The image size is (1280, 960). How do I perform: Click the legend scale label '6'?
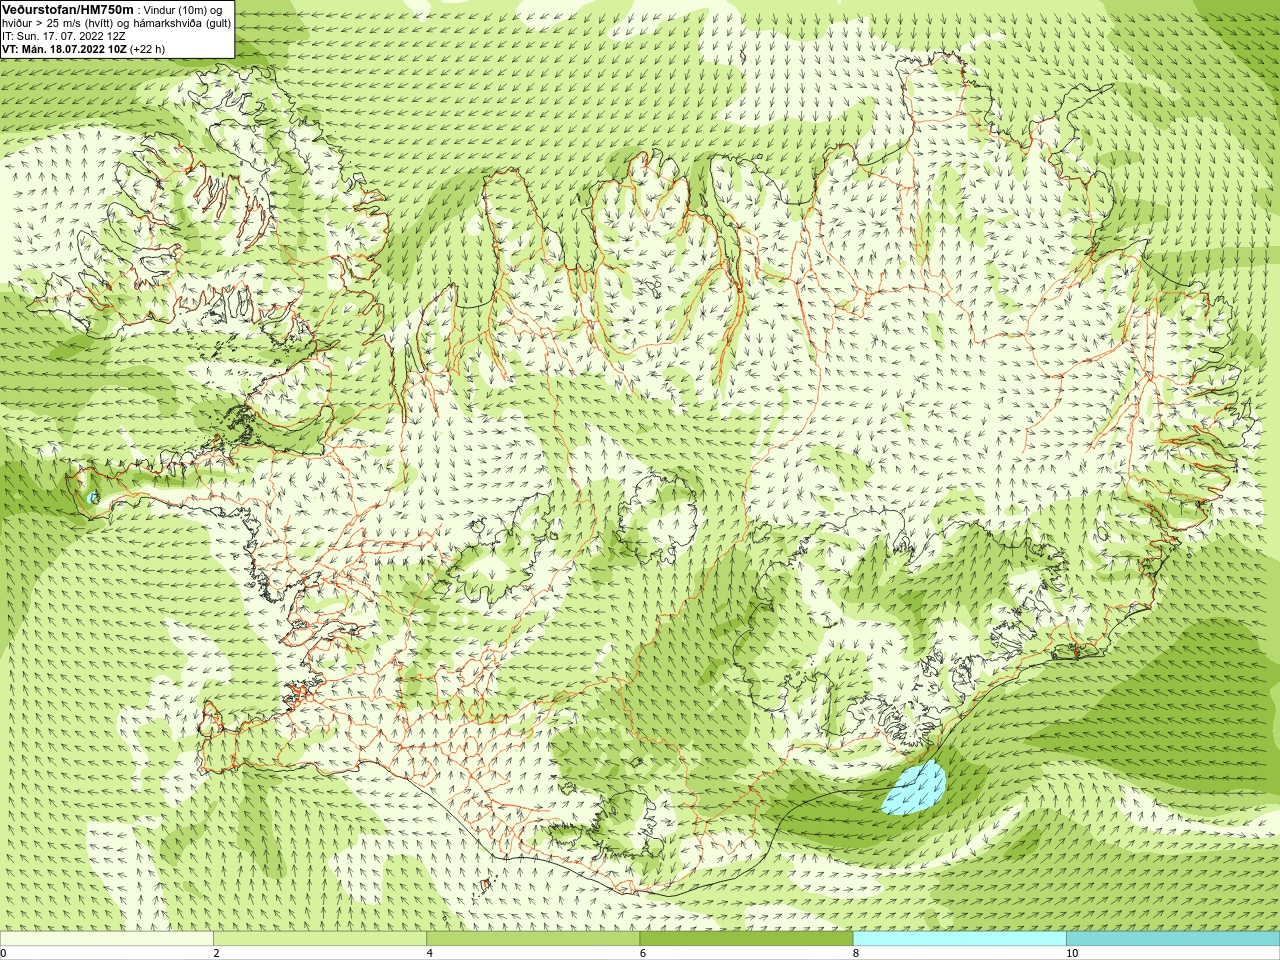(642, 953)
